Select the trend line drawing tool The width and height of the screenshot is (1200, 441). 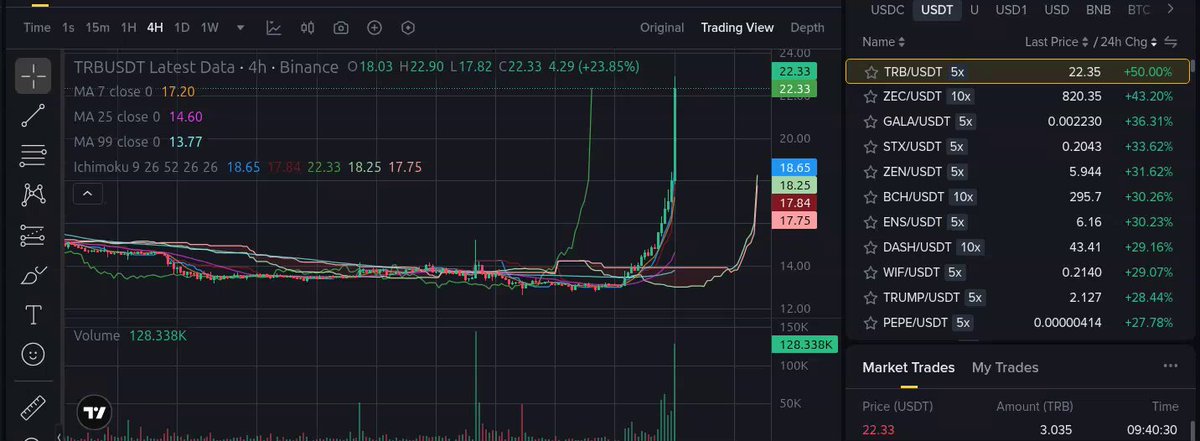pyautogui.click(x=32, y=115)
